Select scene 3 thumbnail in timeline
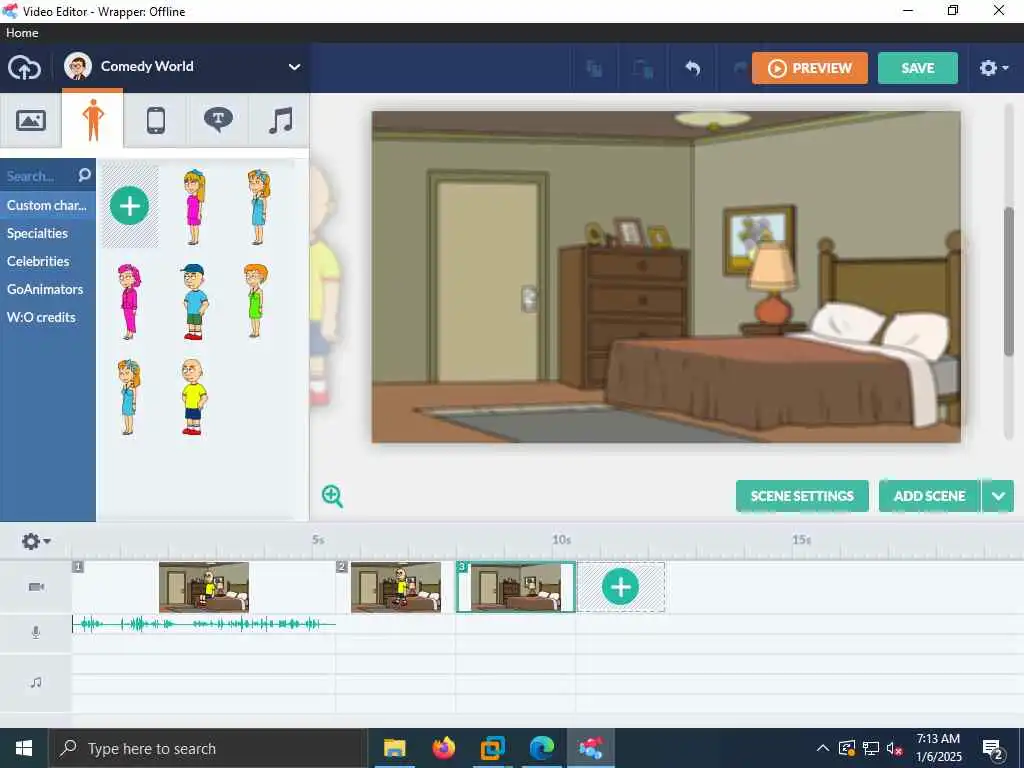 click(516, 587)
